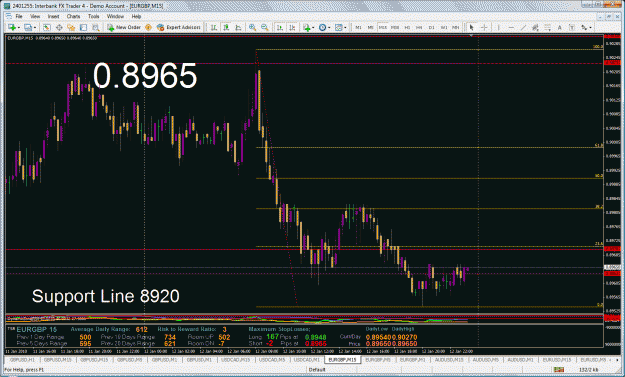Click the New Order button
This screenshot has height=377, width=625.
tap(124, 27)
